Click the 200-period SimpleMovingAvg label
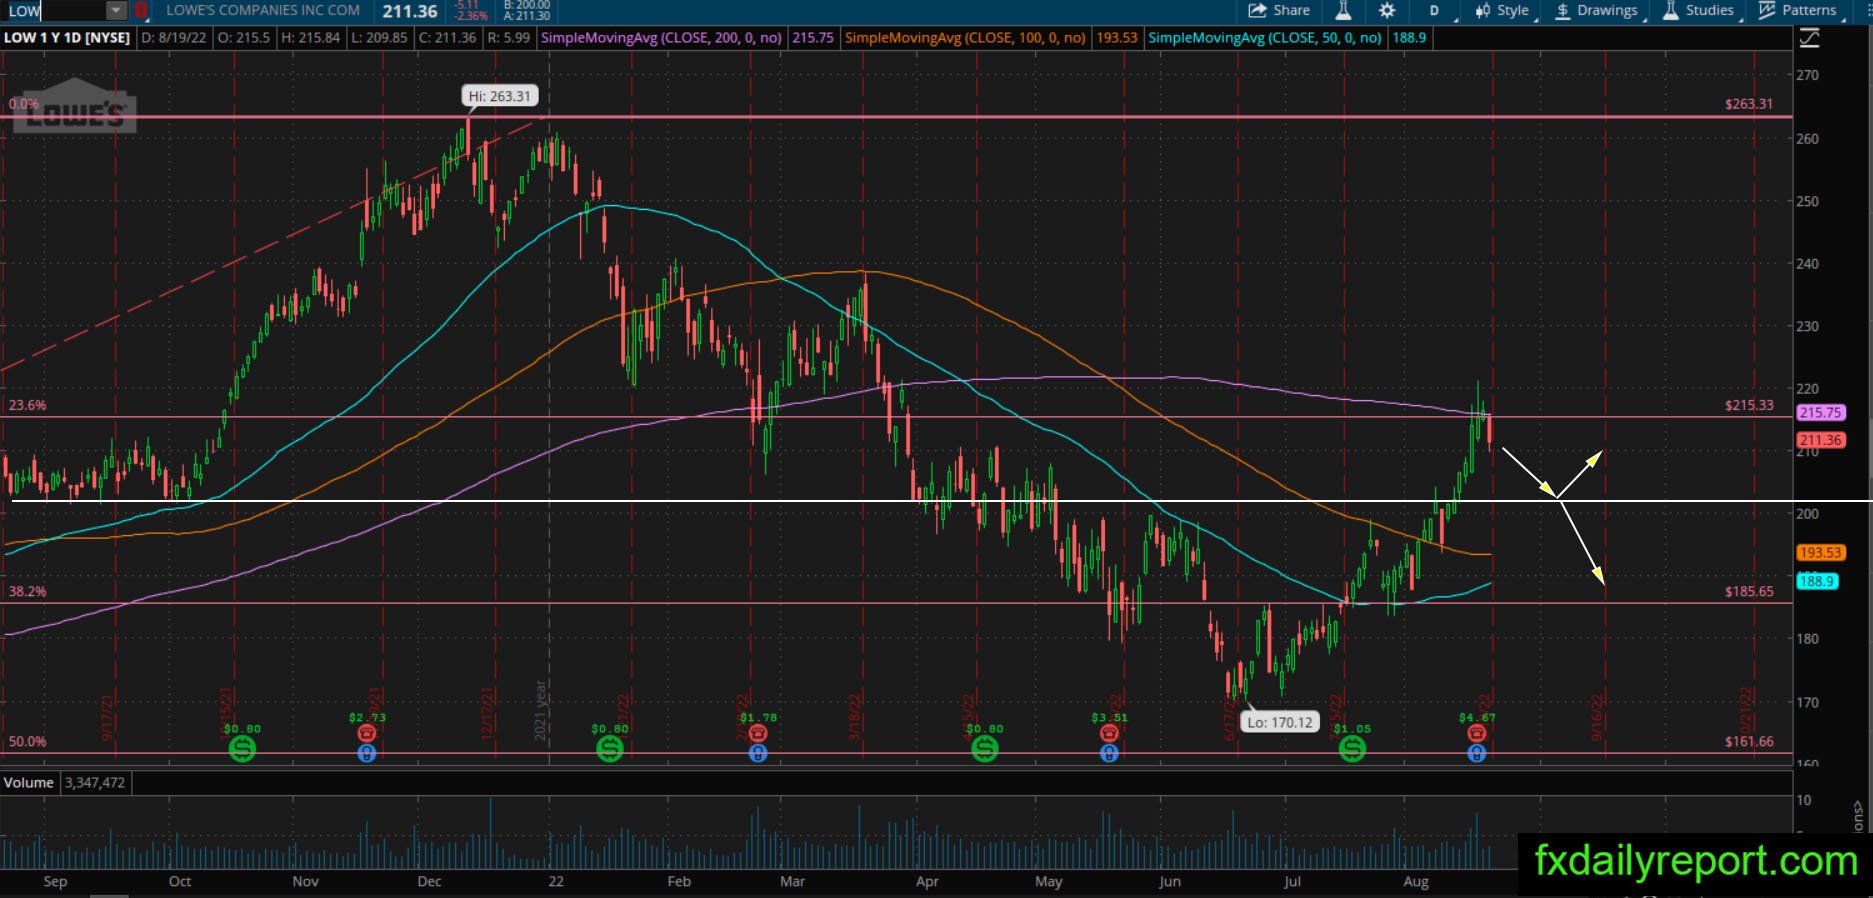1873x898 pixels. click(x=661, y=38)
